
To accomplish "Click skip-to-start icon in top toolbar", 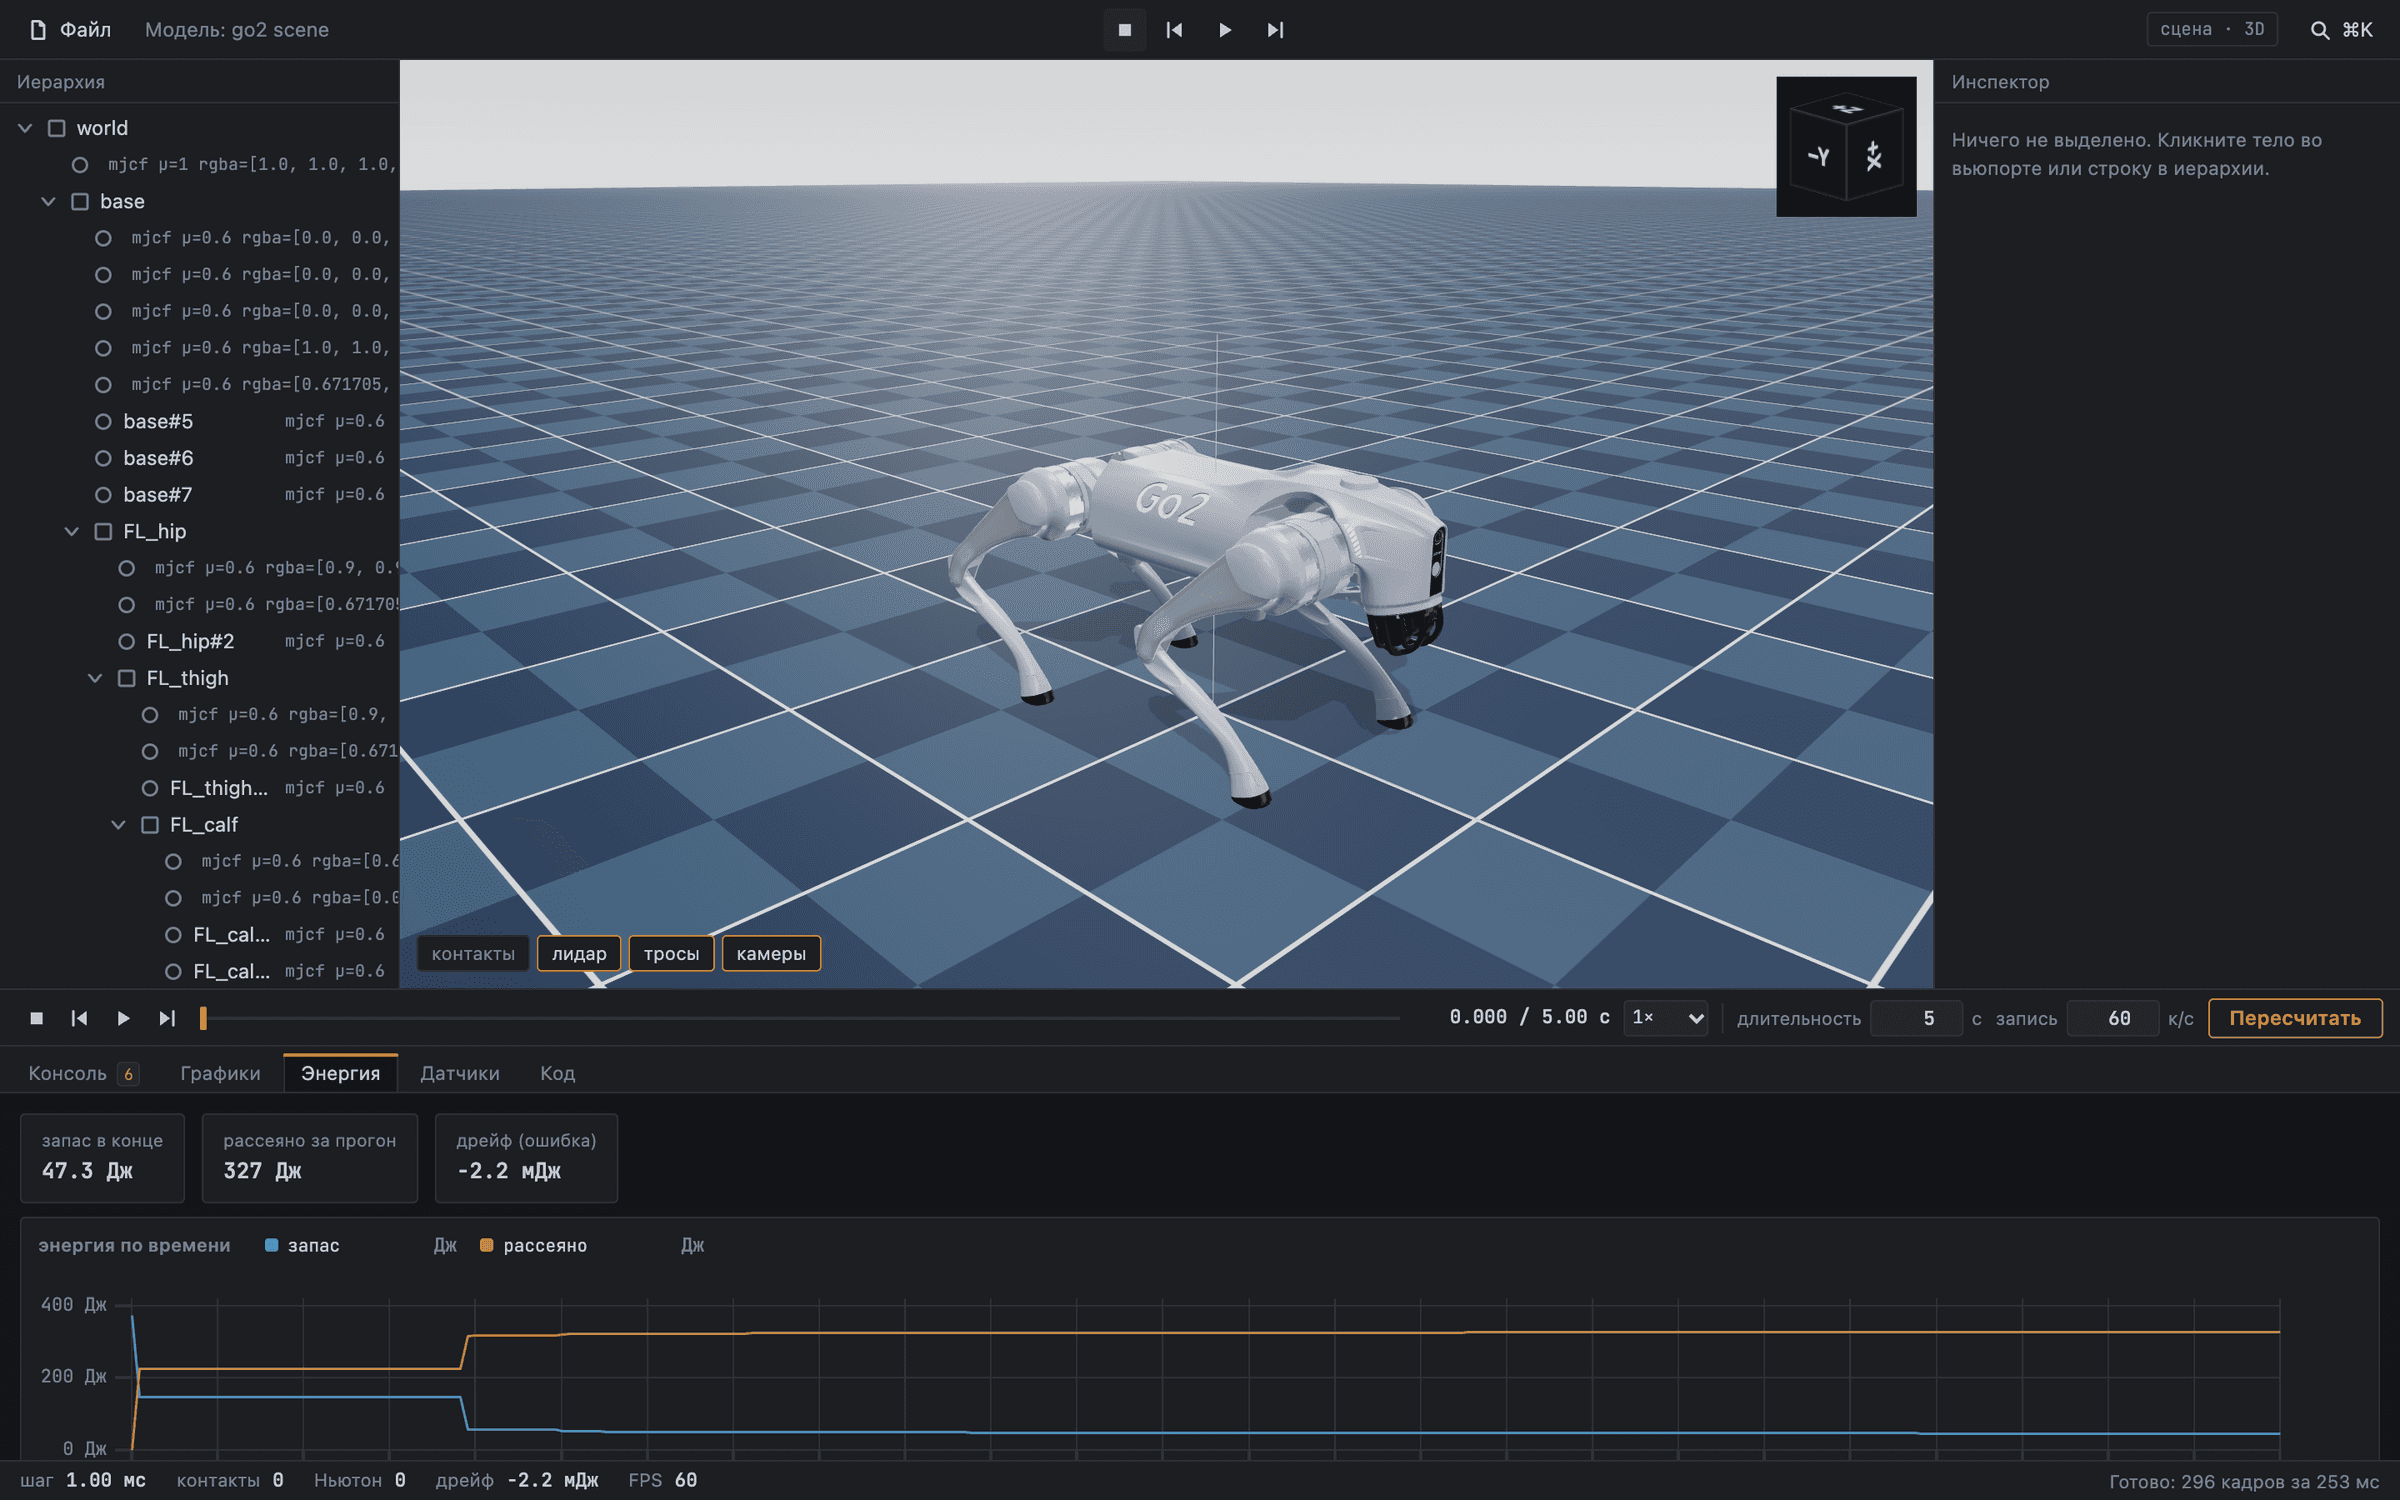I will click(1174, 30).
